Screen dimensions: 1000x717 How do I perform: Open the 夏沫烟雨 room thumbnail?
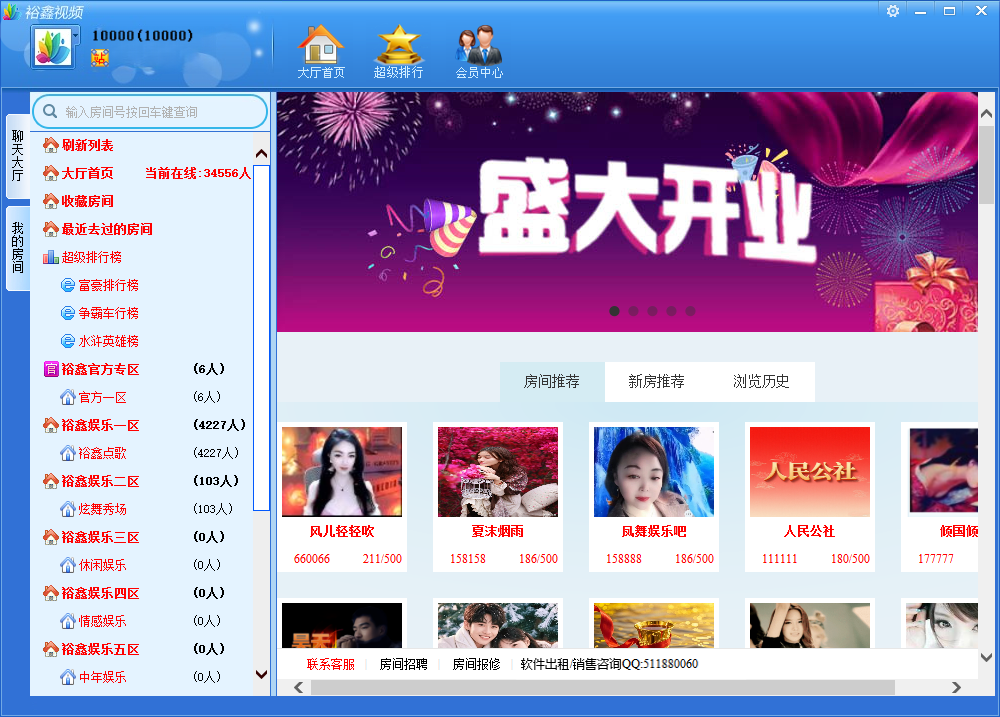[497, 471]
